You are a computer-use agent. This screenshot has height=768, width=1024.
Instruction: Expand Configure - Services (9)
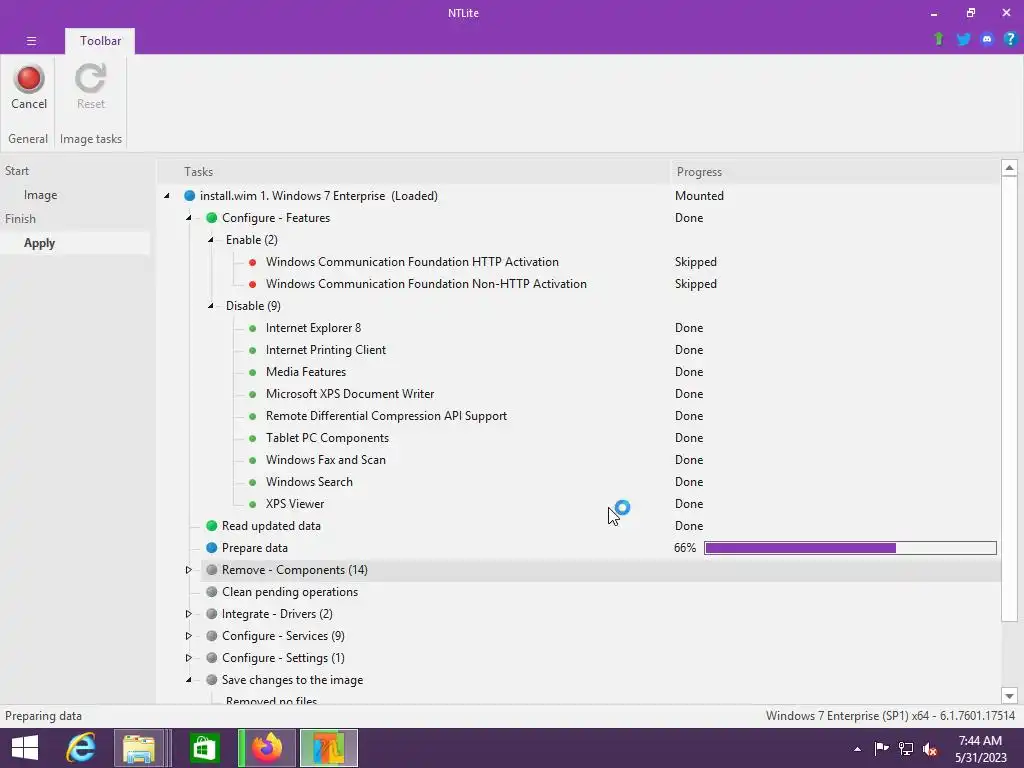point(189,636)
